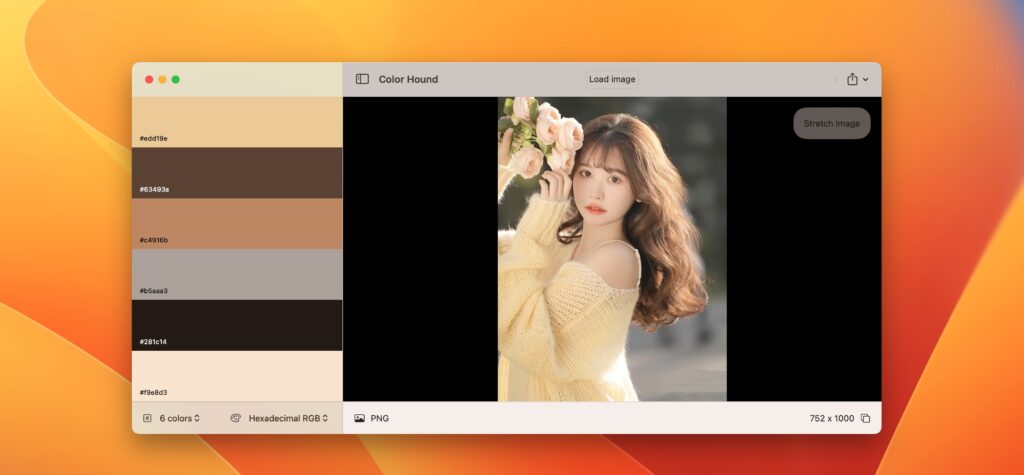The height and width of the screenshot is (475, 1024).
Task: Click the PNG format label
Action: 379,418
